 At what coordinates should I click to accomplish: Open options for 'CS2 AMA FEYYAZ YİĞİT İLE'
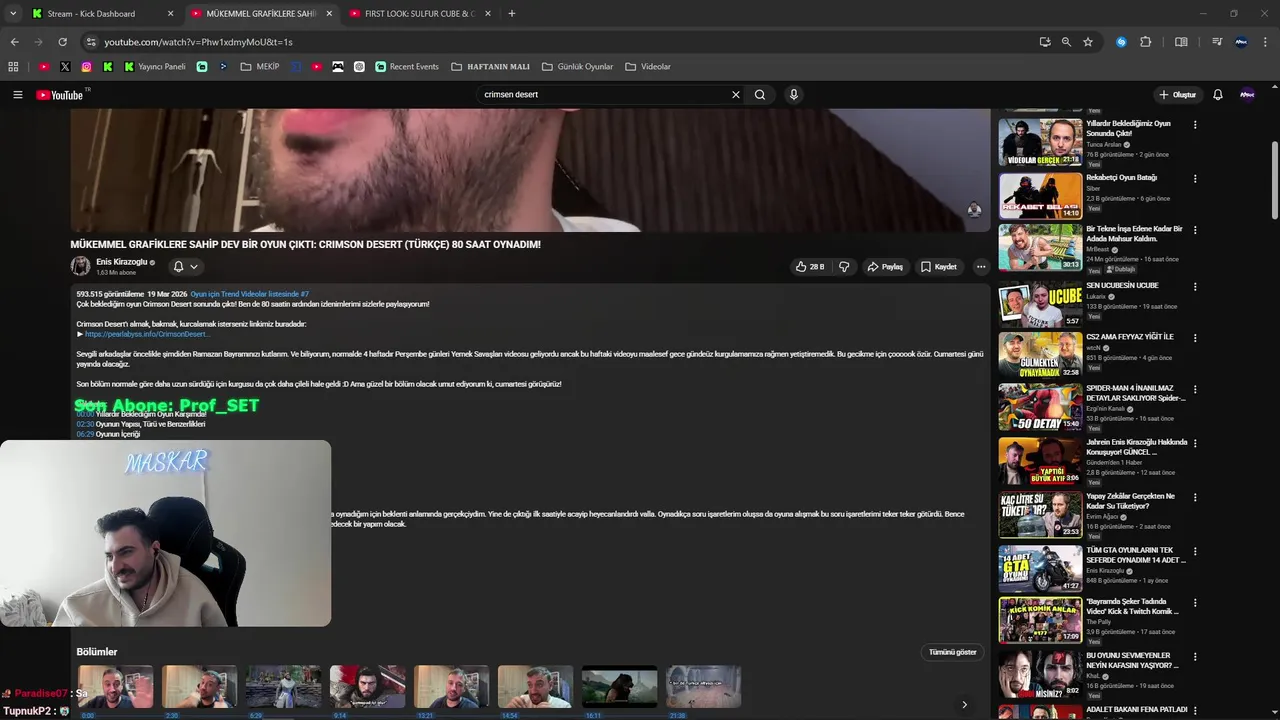tap(1195, 338)
